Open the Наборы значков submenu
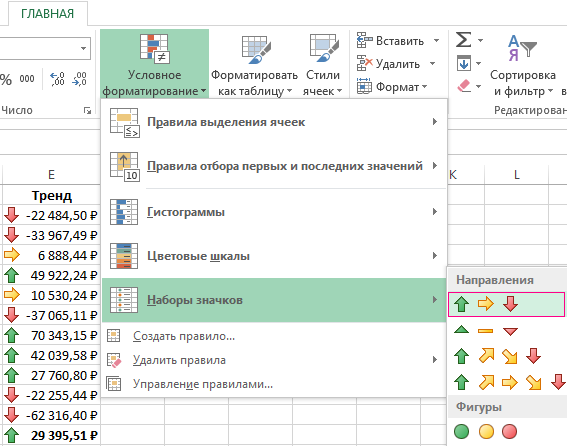The width and height of the screenshot is (567, 446). coord(274,300)
